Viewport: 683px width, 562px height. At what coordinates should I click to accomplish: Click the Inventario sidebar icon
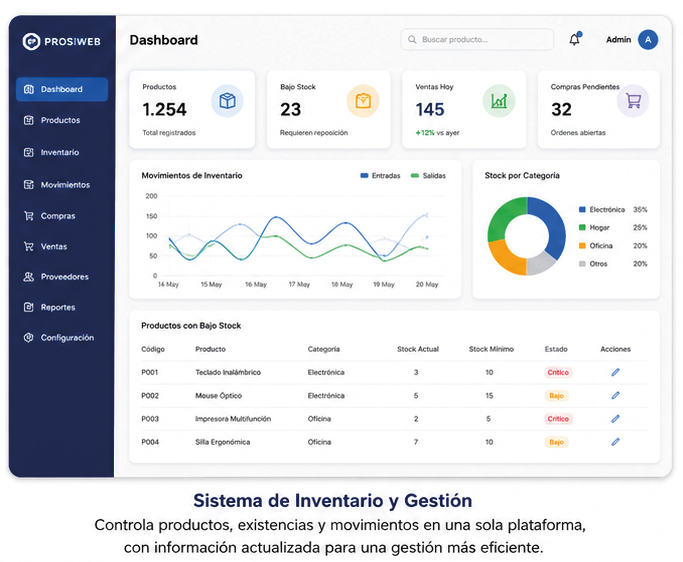29,152
